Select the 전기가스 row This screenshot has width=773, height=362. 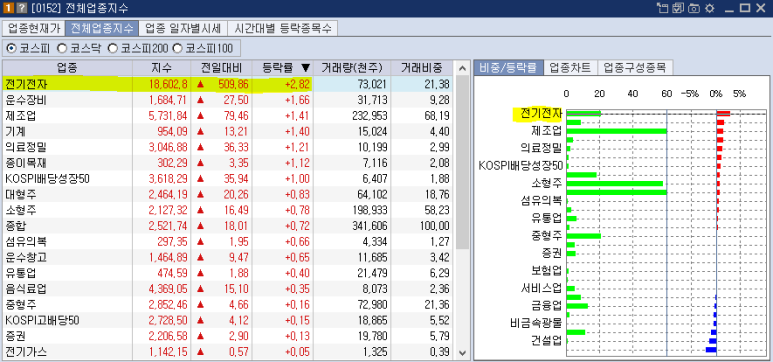pos(227,352)
